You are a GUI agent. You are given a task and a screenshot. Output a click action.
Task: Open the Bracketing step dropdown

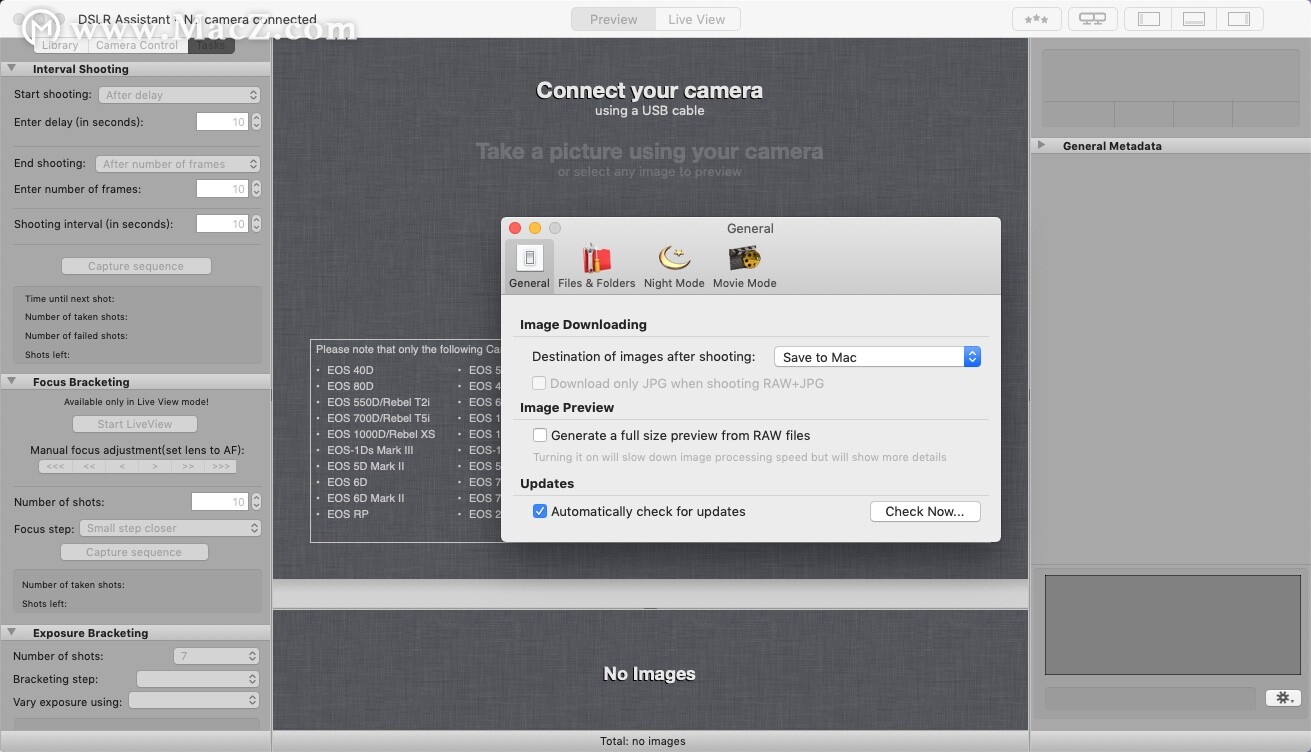(x=198, y=679)
